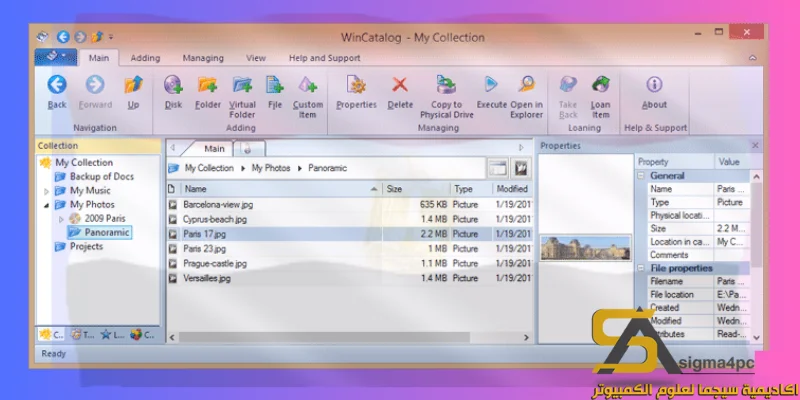Image resolution: width=800 pixels, height=400 pixels.
Task: Select Backup of Docs folder
Action: click(x=102, y=177)
